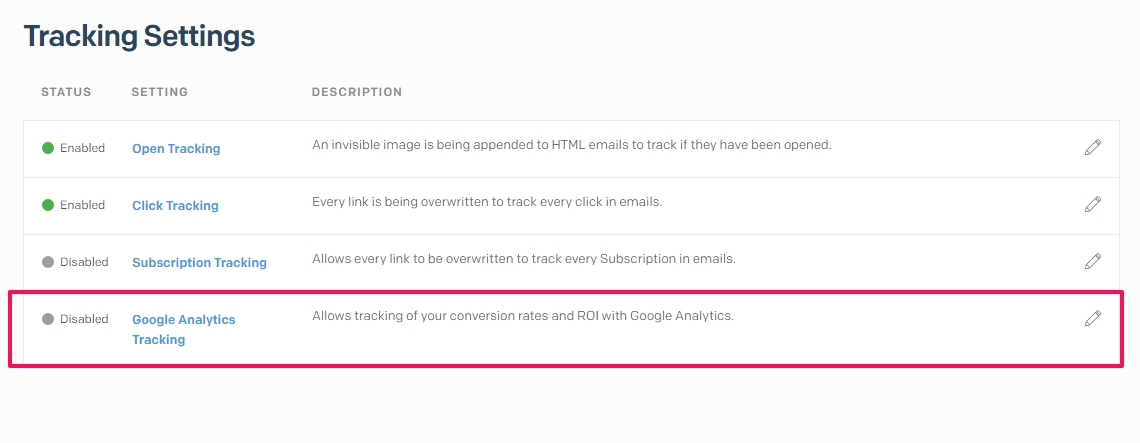Image resolution: width=1140 pixels, height=443 pixels.
Task: Click the pencil icon for Click Tracking
Action: tap(1093, 204)
